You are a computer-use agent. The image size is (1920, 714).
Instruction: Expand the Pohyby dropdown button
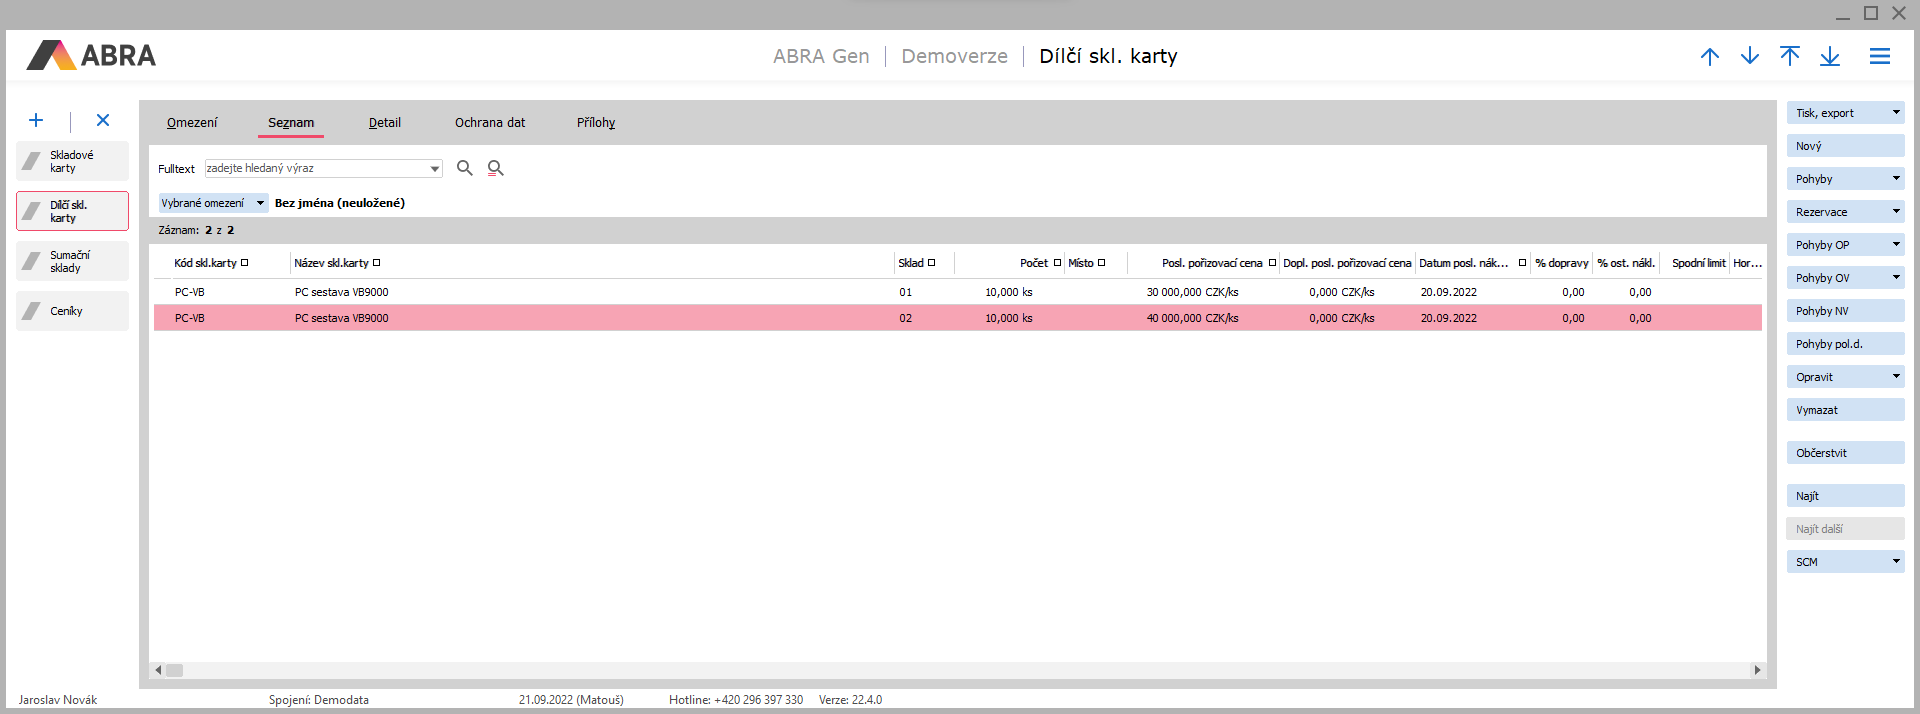(x=1896, y=179)
